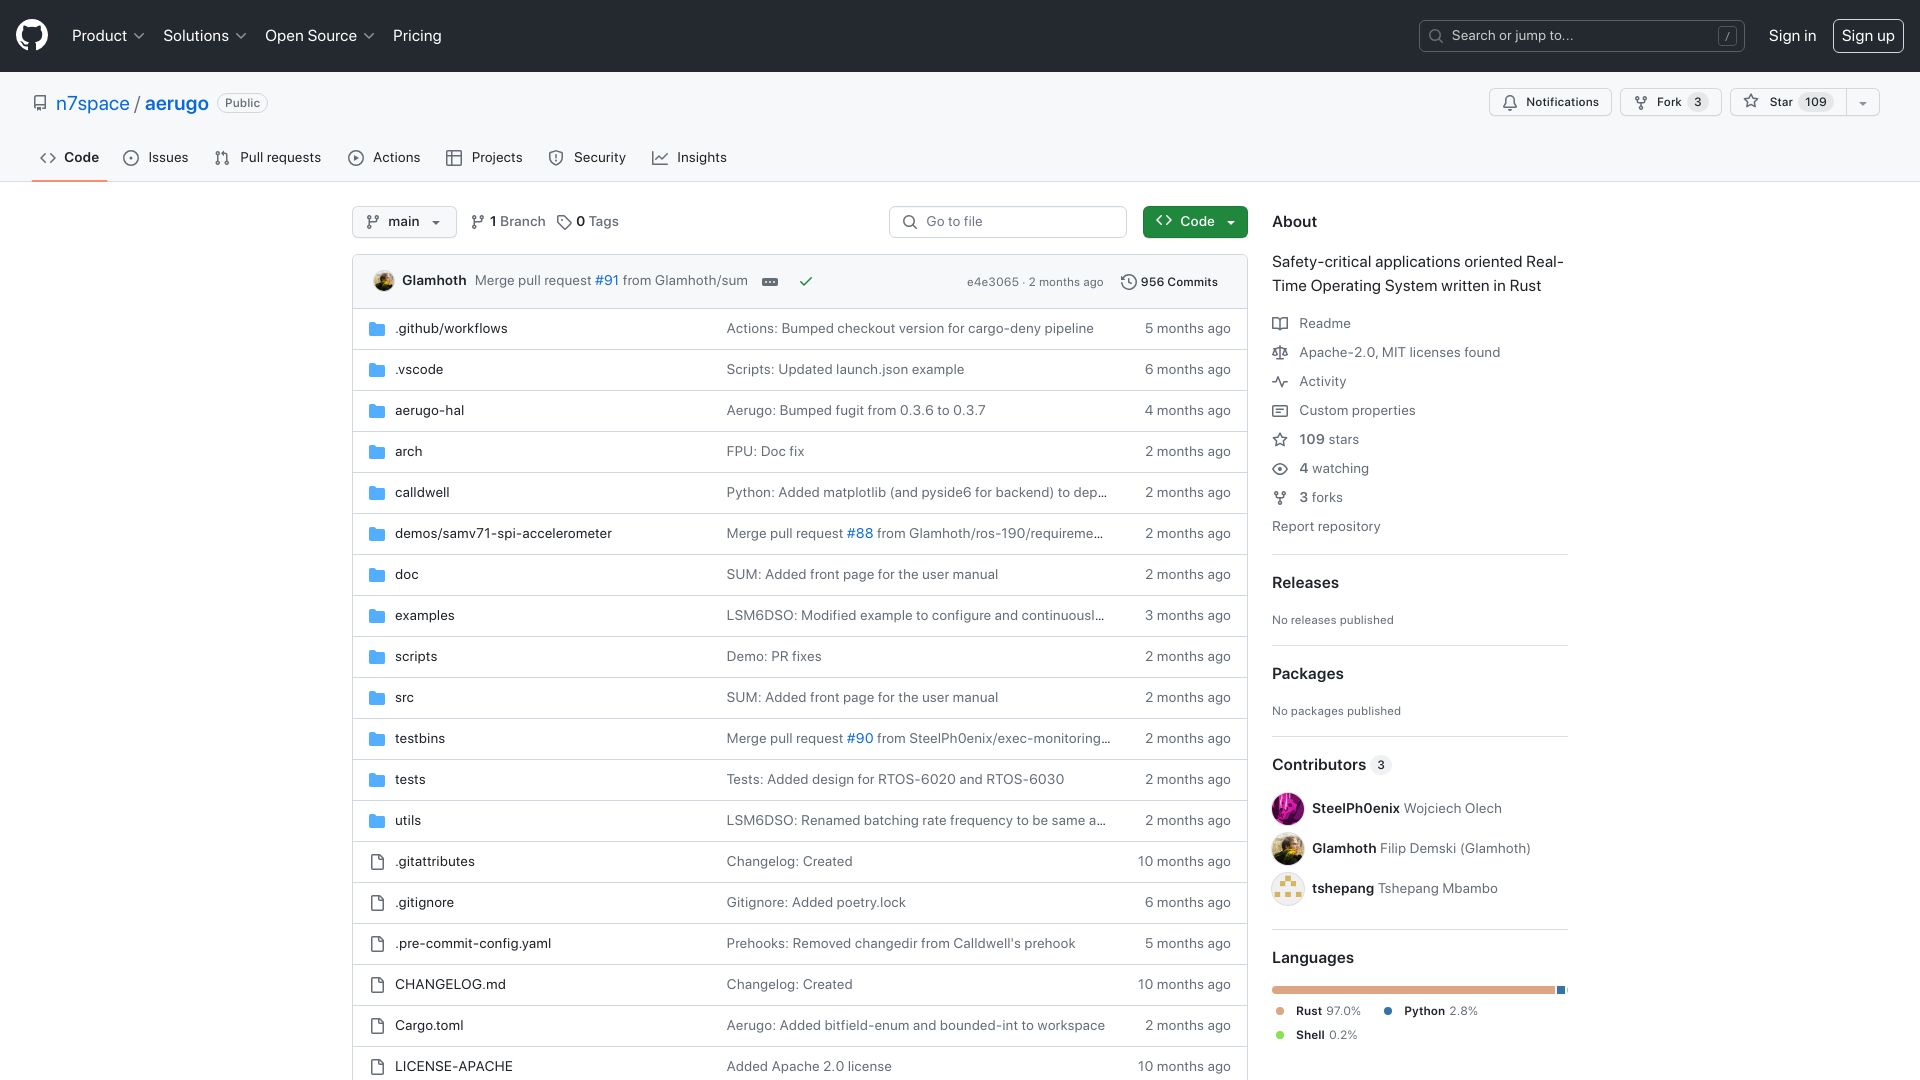Fork the aerugo repository

tap(1670, 102)
